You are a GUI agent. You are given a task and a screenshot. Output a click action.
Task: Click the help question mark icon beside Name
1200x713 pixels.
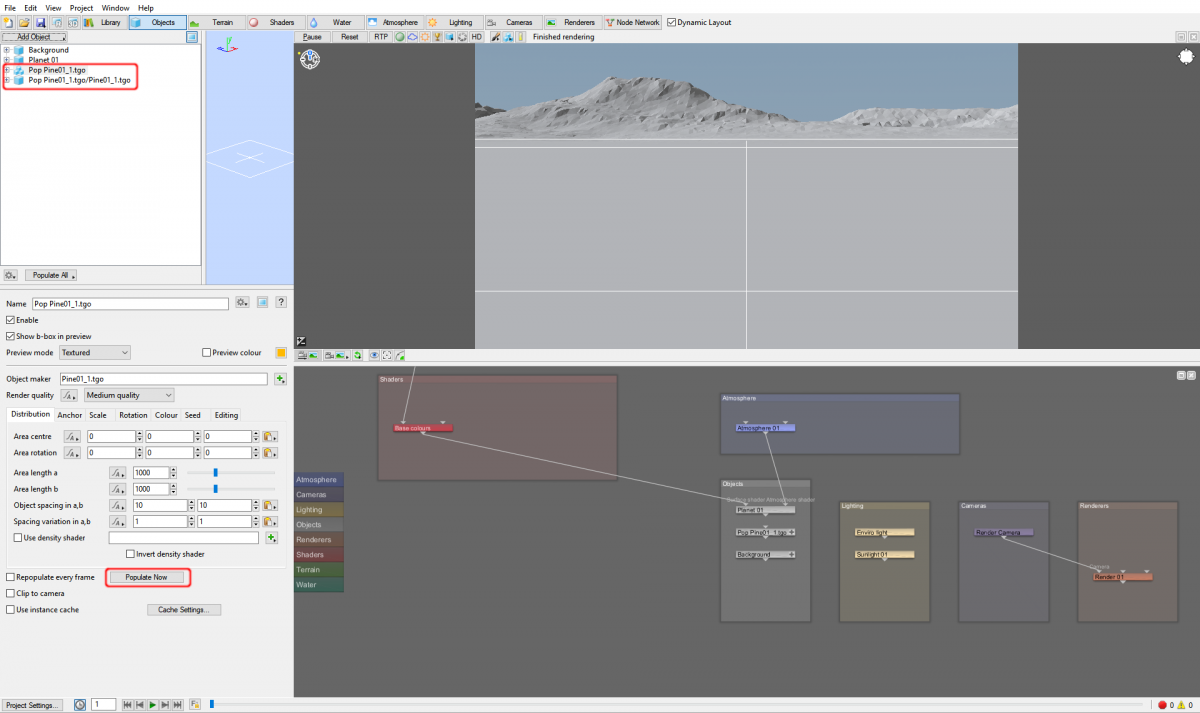coord(282,302)
